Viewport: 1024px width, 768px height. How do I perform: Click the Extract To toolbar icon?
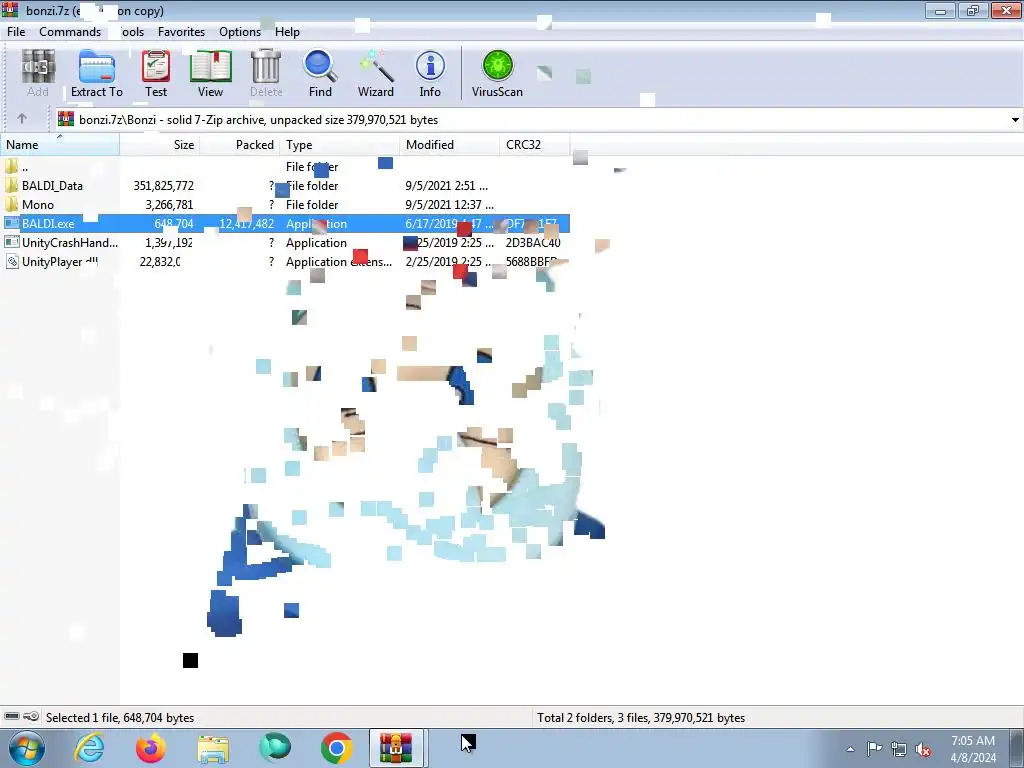(97, 73)
